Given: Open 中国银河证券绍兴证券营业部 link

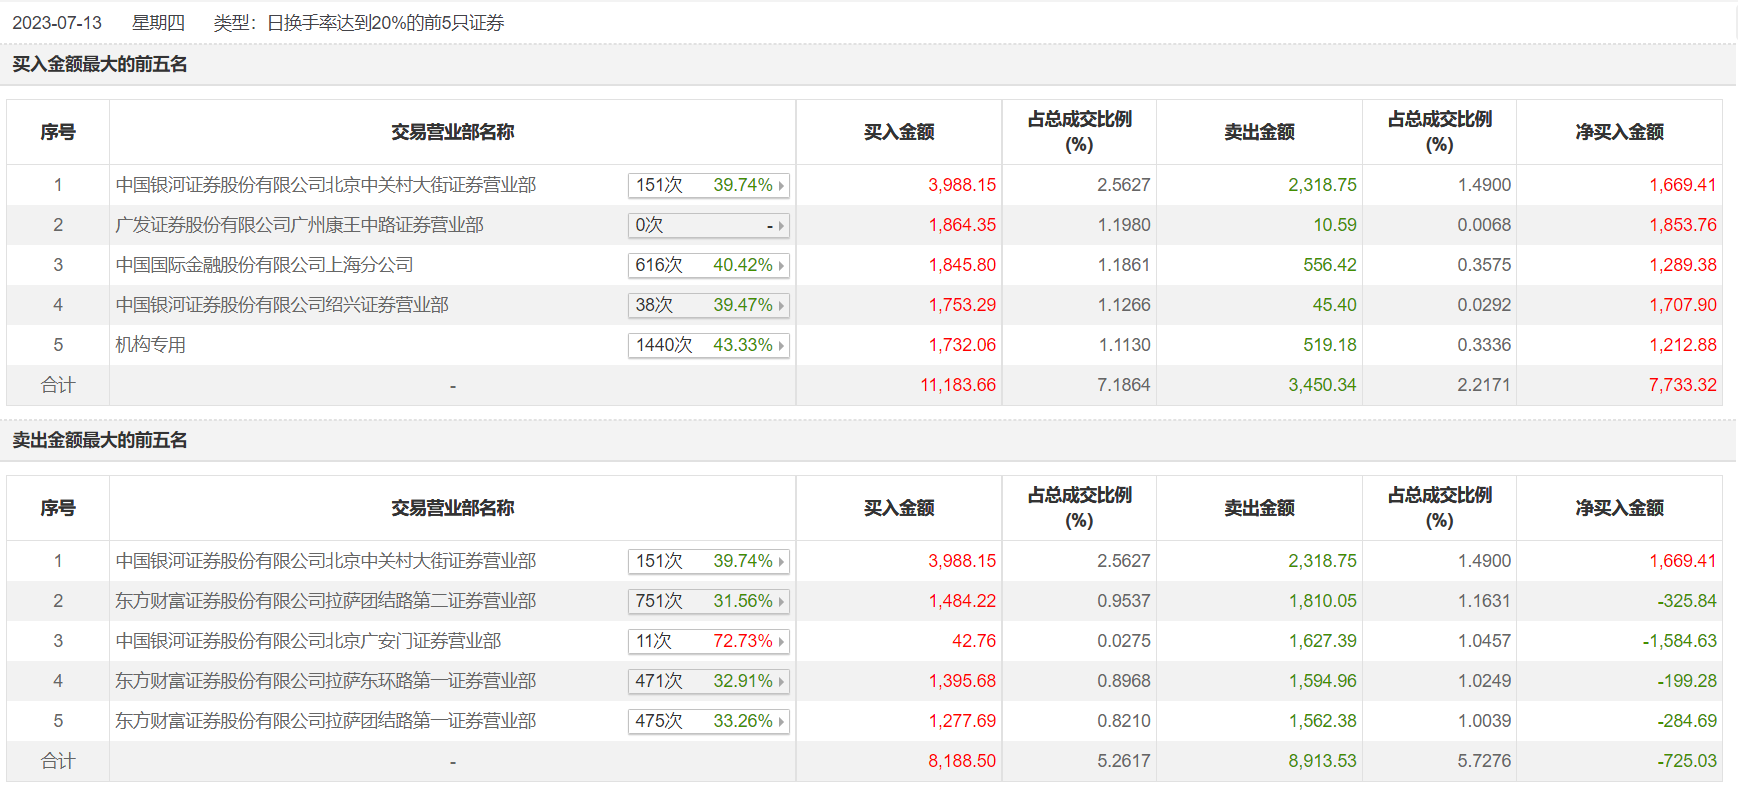Looking at the screenshot, I should (x=282, y=305).
